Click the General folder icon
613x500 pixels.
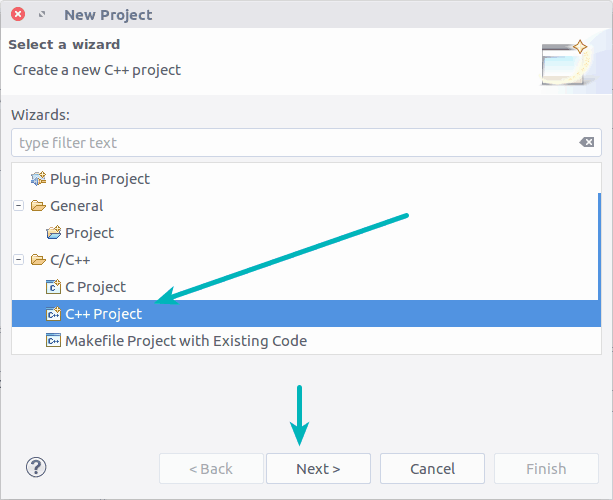(x=38, y=206)
